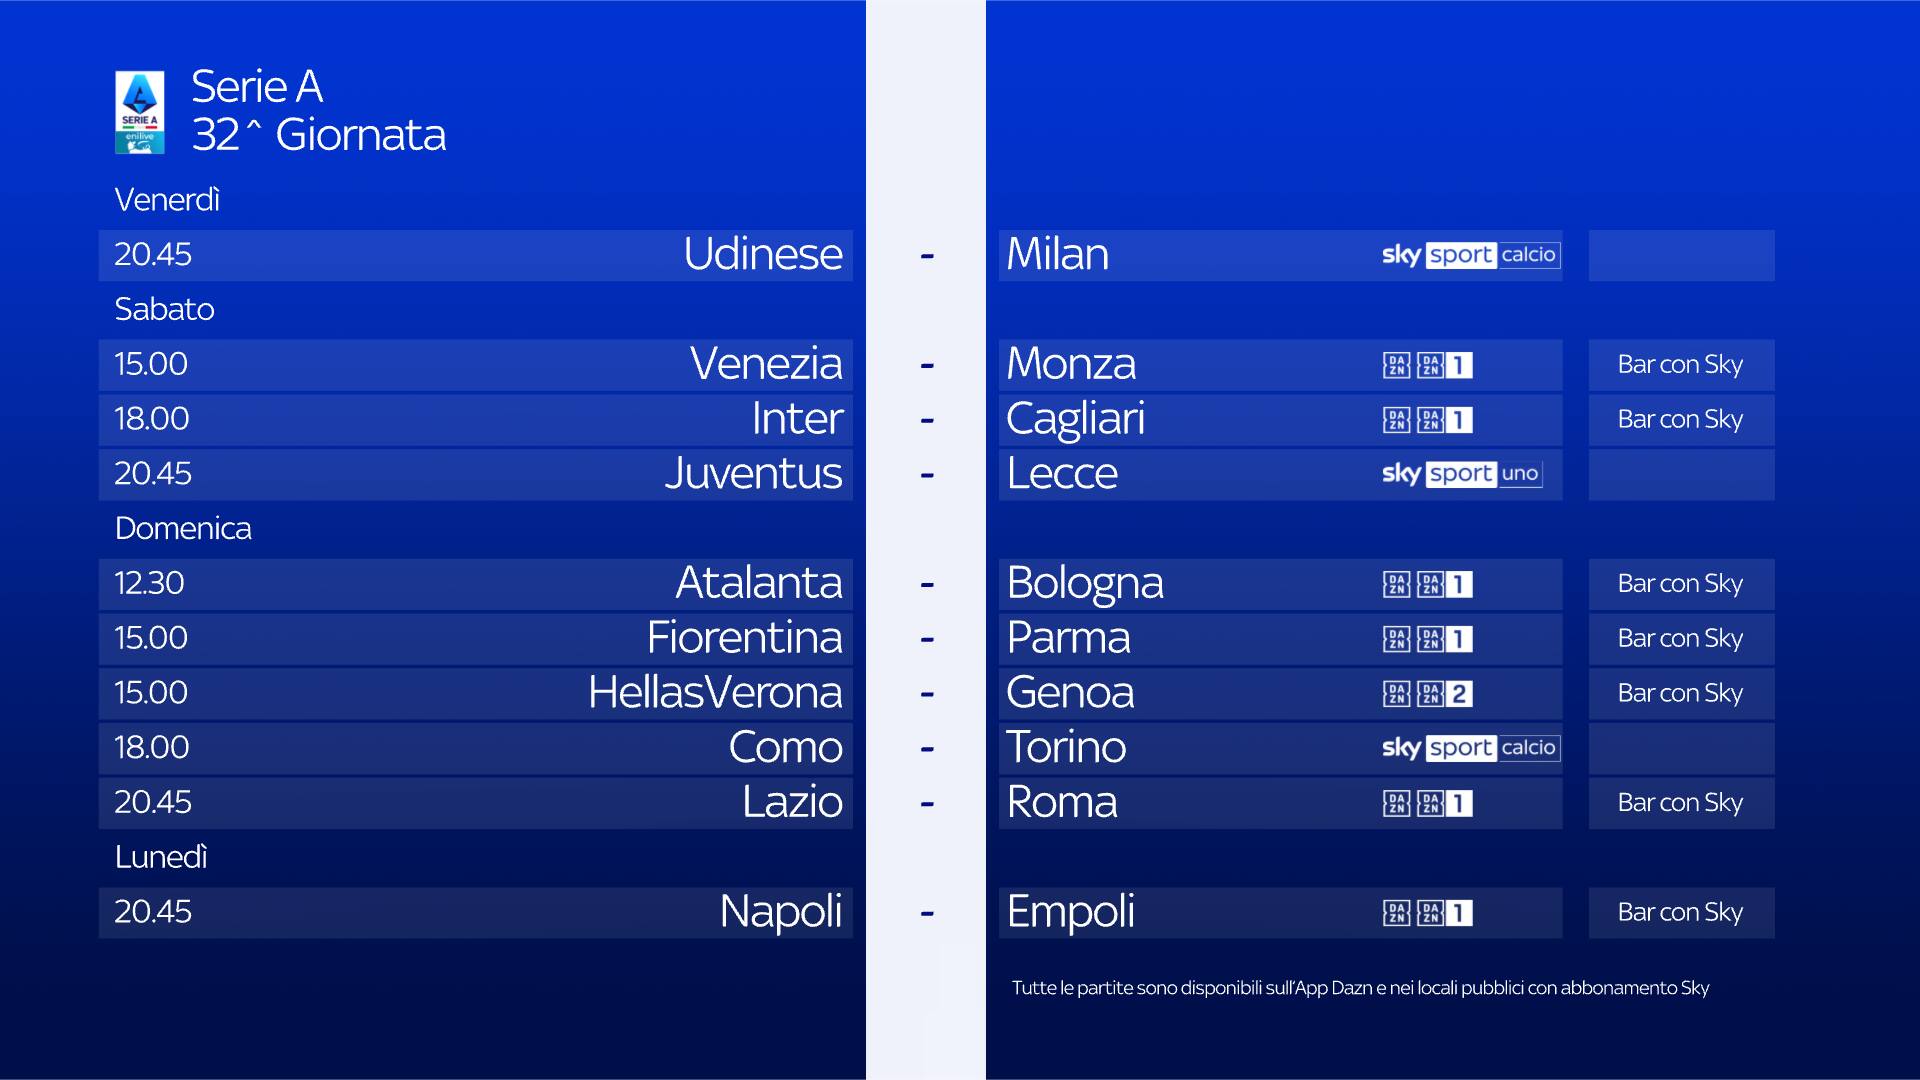Click the Sky Sport Uno logo beside Lecce

pos(1461,474)
